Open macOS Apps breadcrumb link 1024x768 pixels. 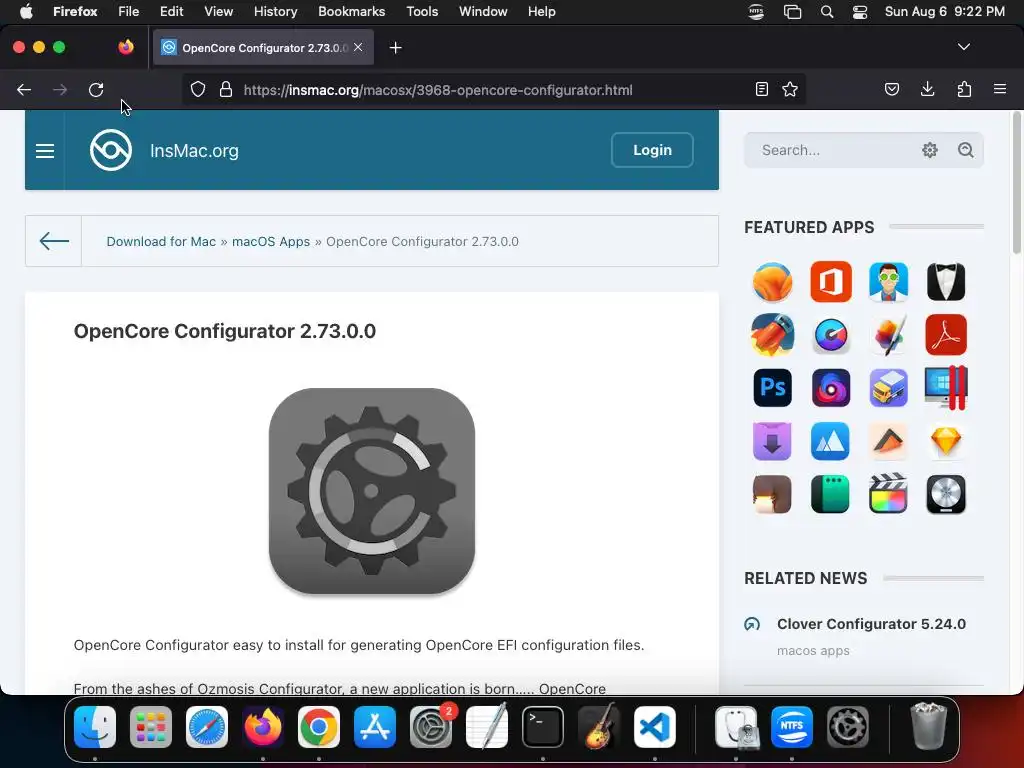tap(270, 242)
